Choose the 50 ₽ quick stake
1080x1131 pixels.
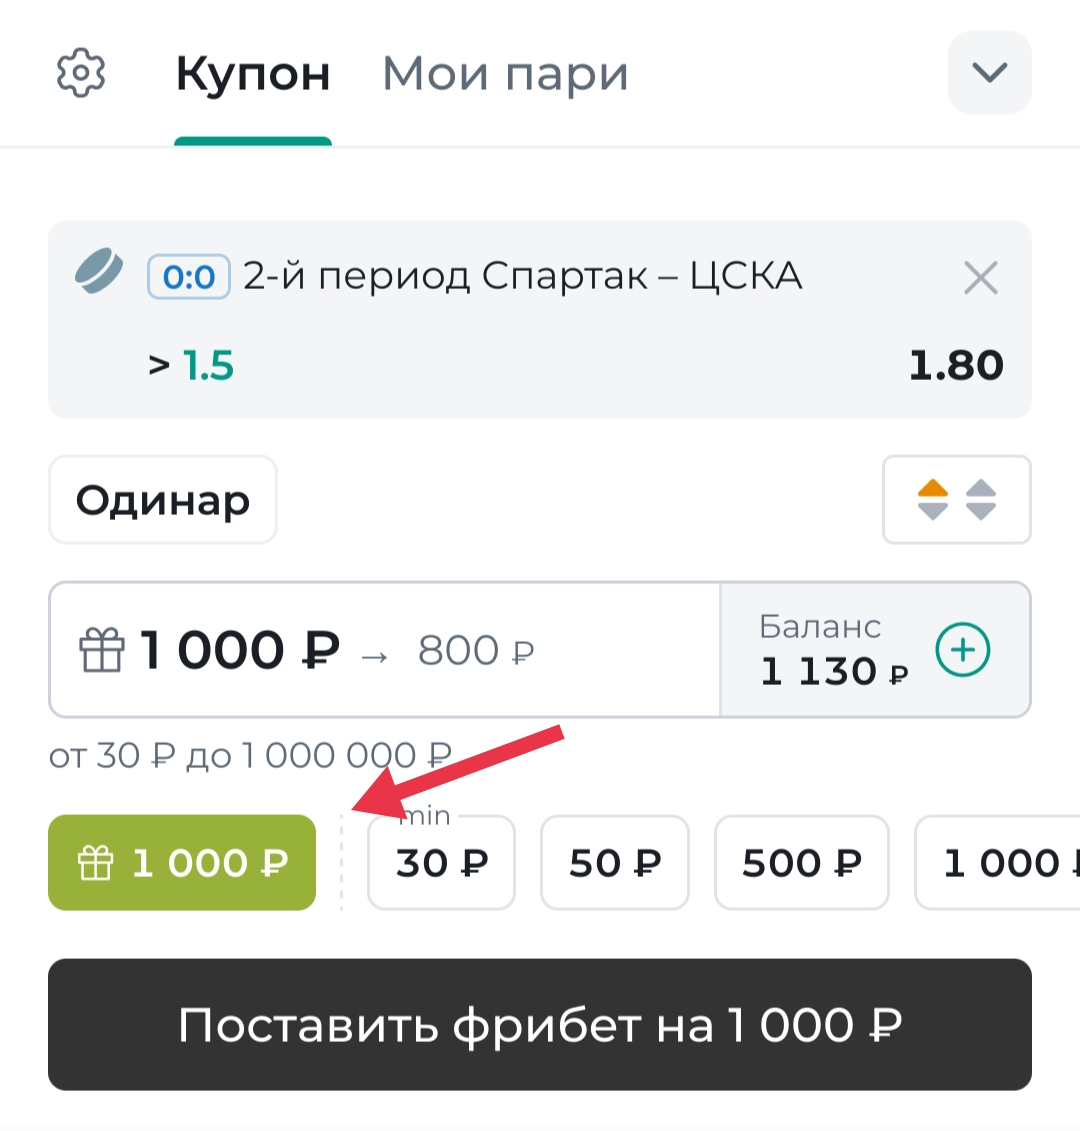click(x=614, y=862)
